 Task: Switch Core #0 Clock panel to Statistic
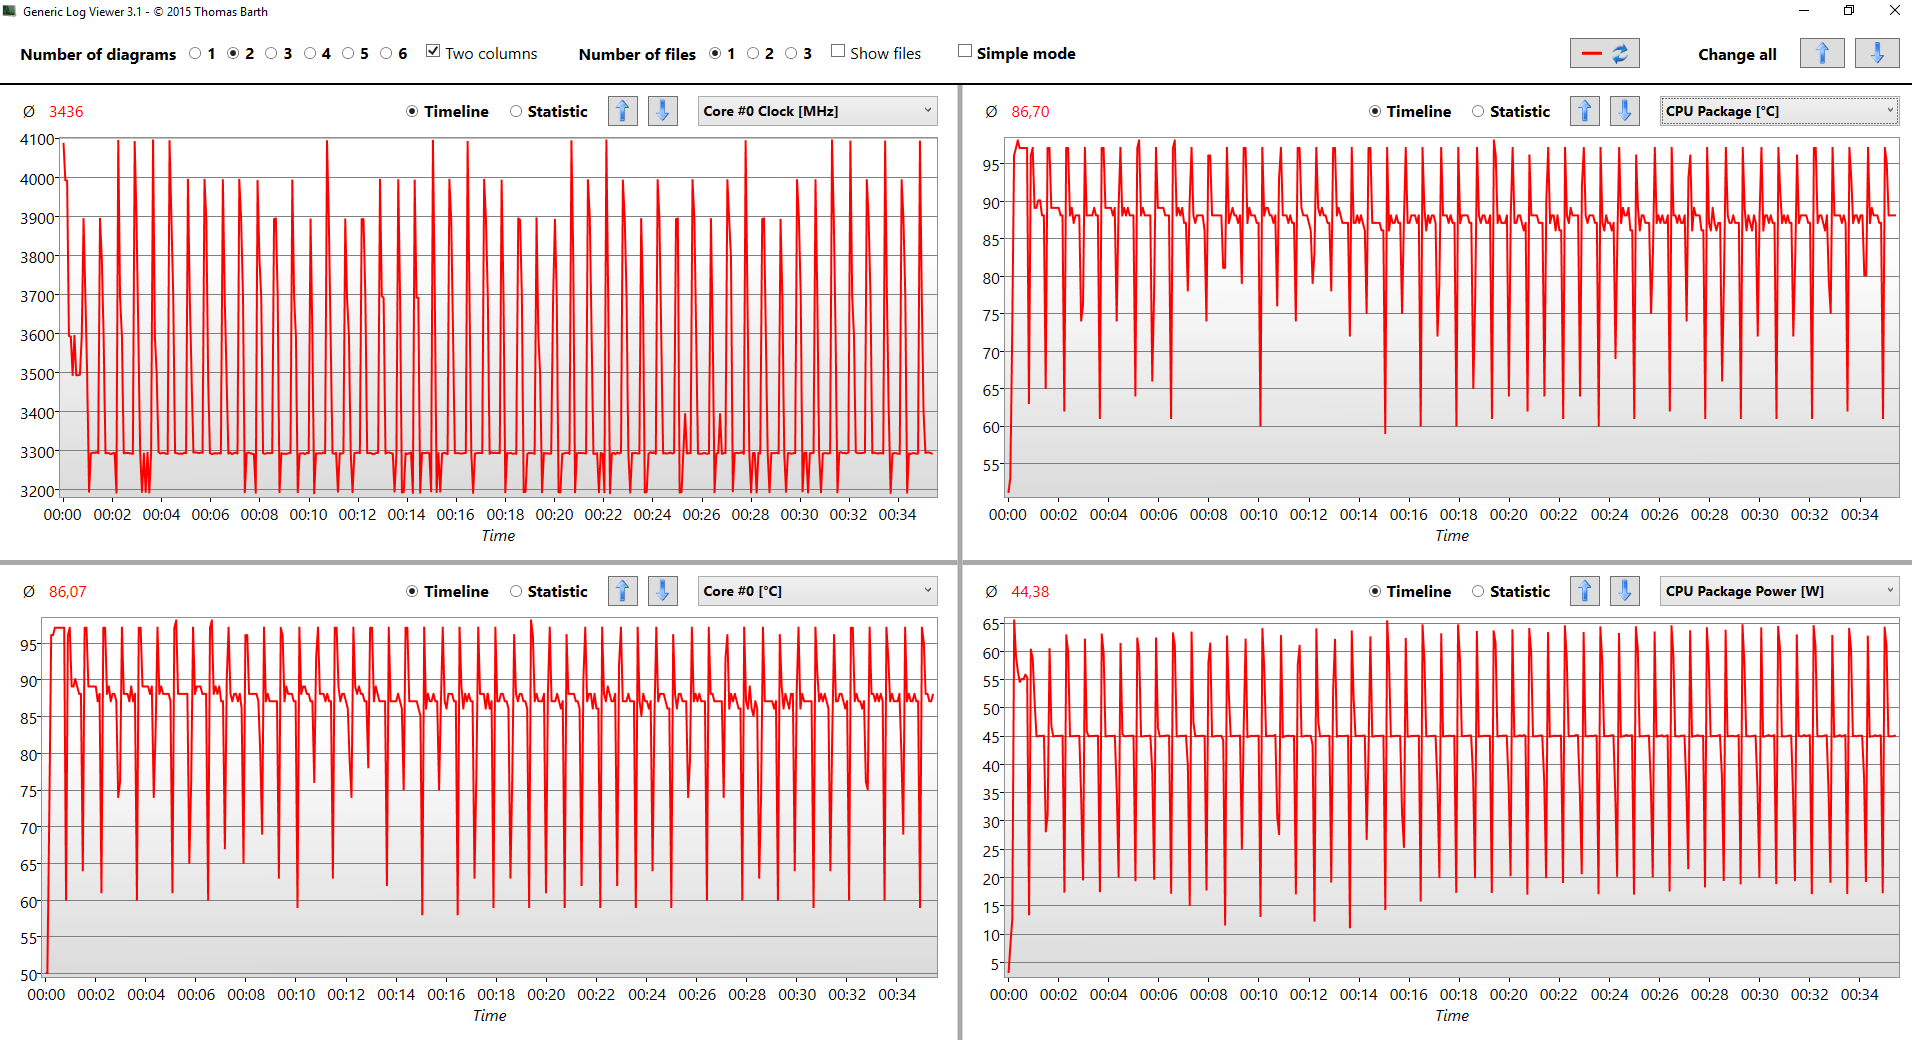[x=516, y=112]
